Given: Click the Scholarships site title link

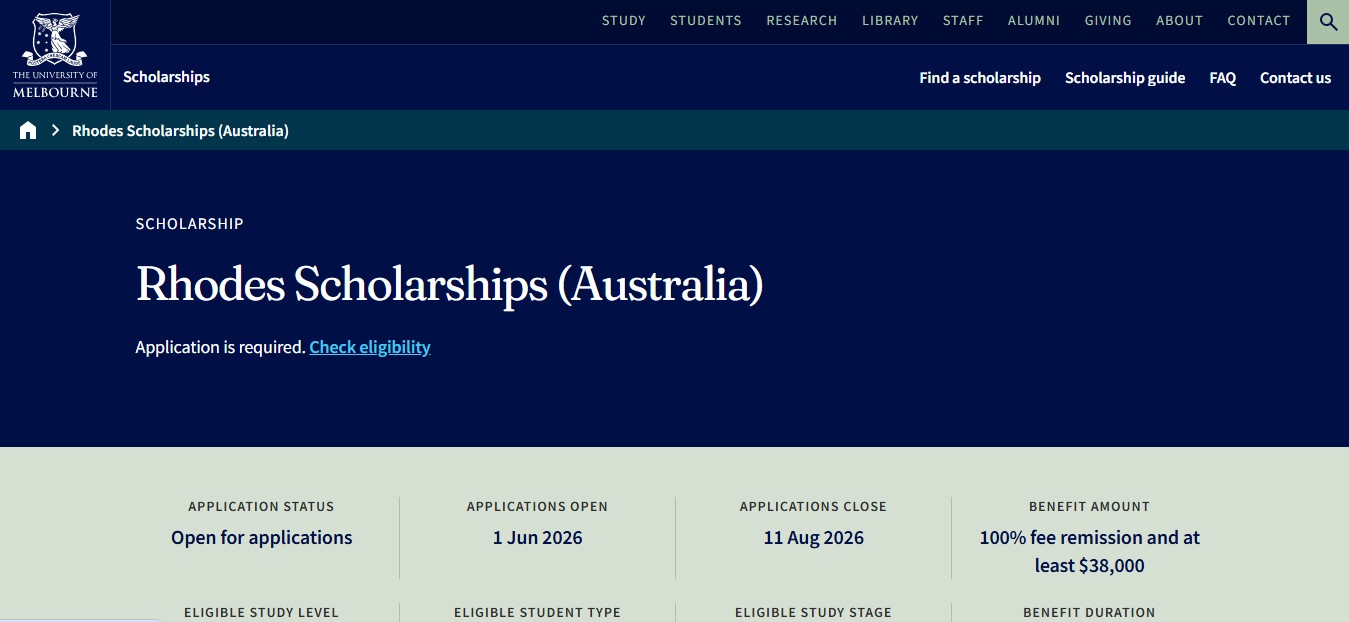Looking at the screenshot, I should [x=166, y=77].
